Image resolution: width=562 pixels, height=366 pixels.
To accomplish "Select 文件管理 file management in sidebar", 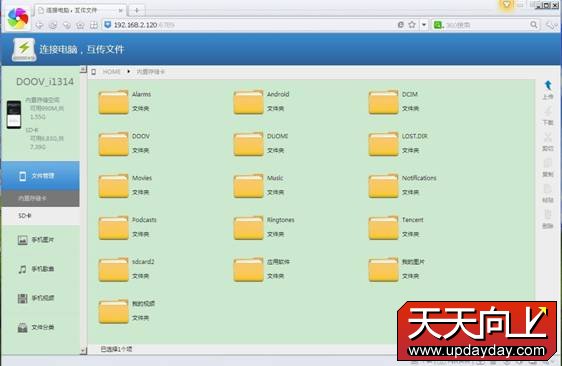I will click(41, 176).
